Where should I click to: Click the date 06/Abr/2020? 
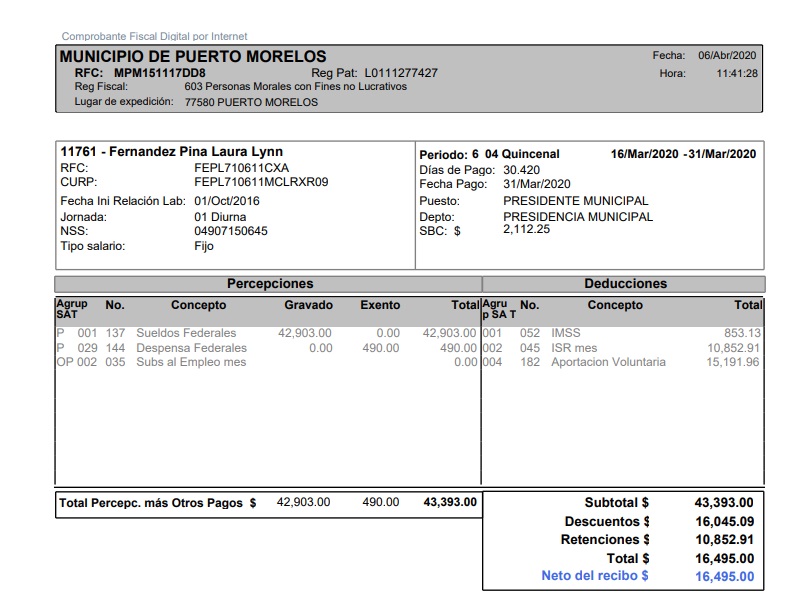pyautogui.click(x=727, y=56)
